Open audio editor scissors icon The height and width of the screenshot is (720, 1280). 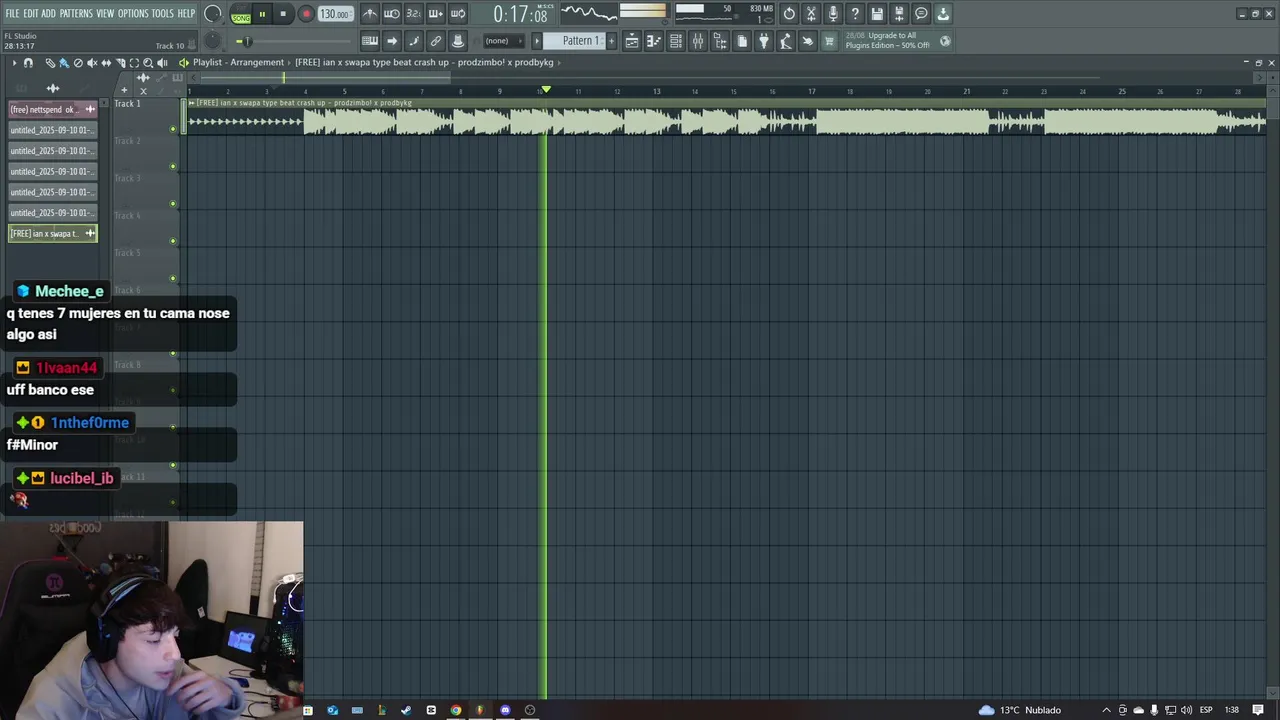811,14
